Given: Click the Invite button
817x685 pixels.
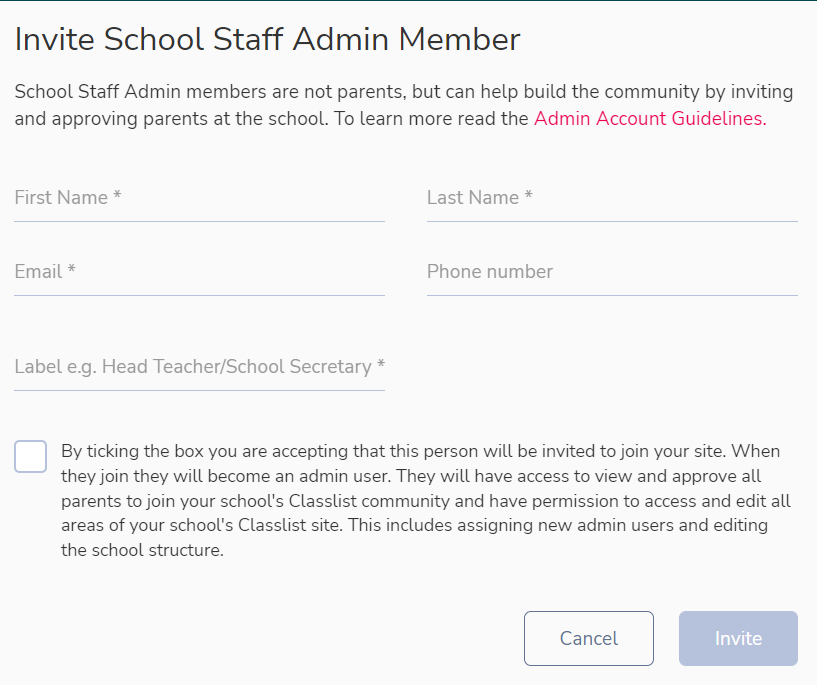Looking at the screenshot, I should tap(738, 638).
